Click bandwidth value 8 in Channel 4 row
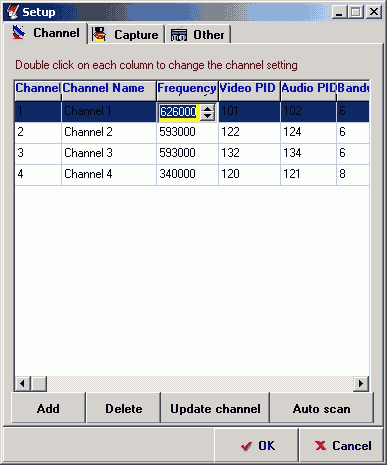387x465 pixels. coord(353,174)
